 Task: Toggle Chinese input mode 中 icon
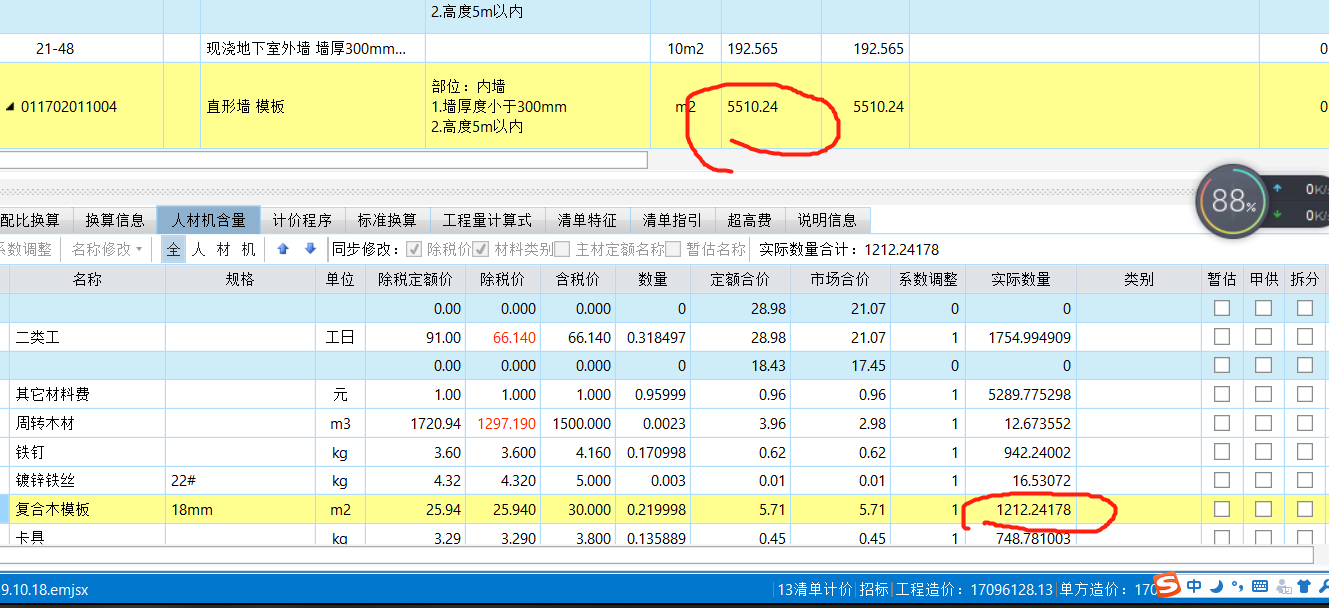pyautogui.click(x=1194, y=586)
